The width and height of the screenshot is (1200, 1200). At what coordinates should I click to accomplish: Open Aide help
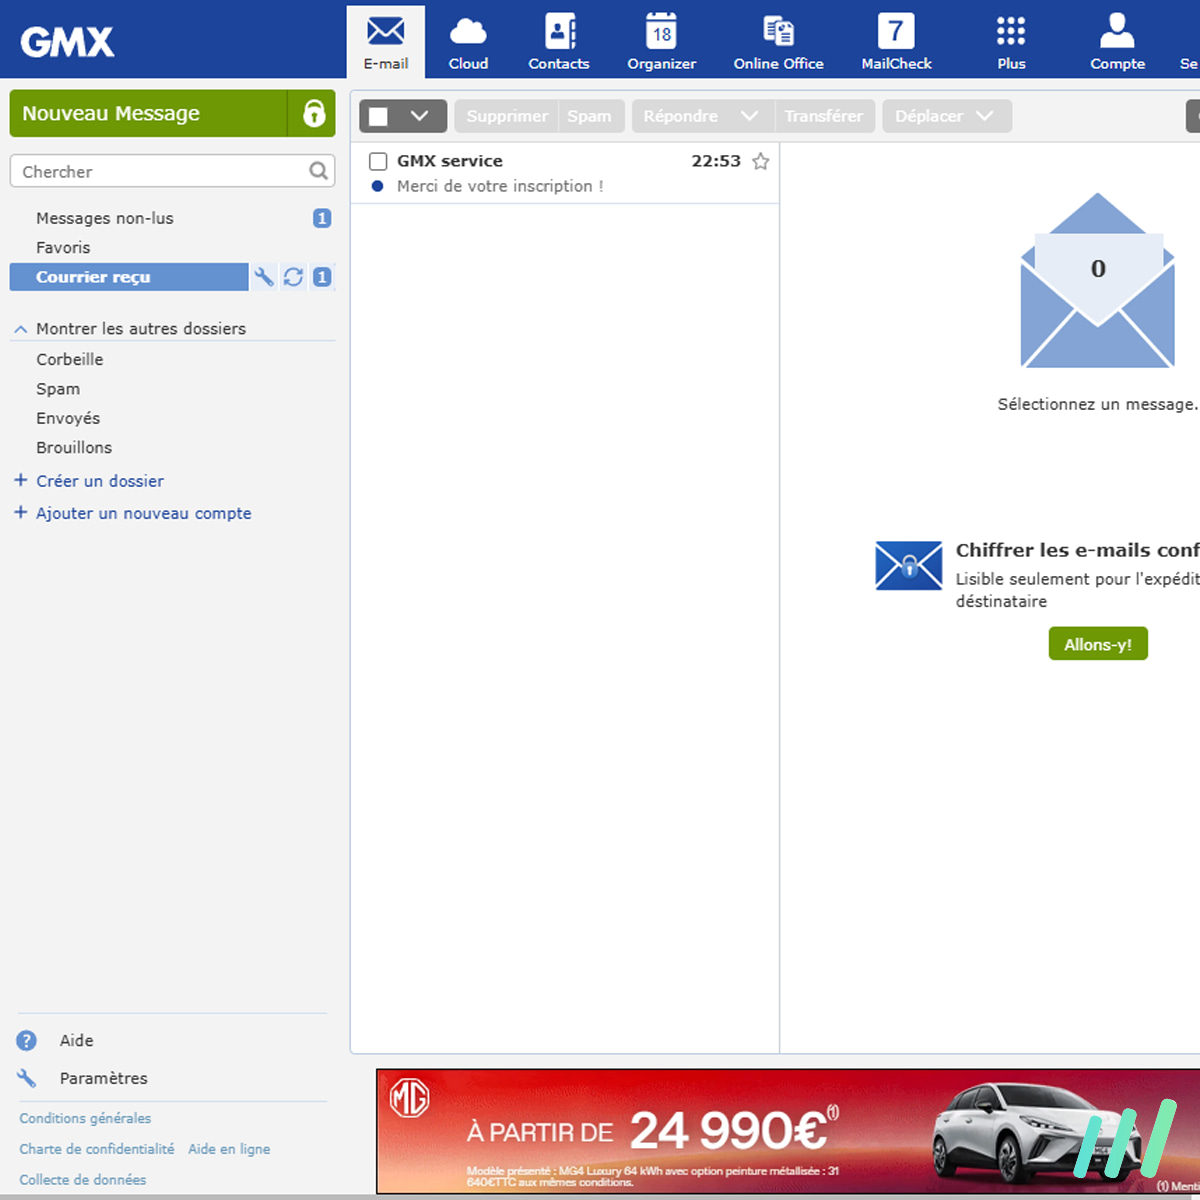coord(76,1040)
